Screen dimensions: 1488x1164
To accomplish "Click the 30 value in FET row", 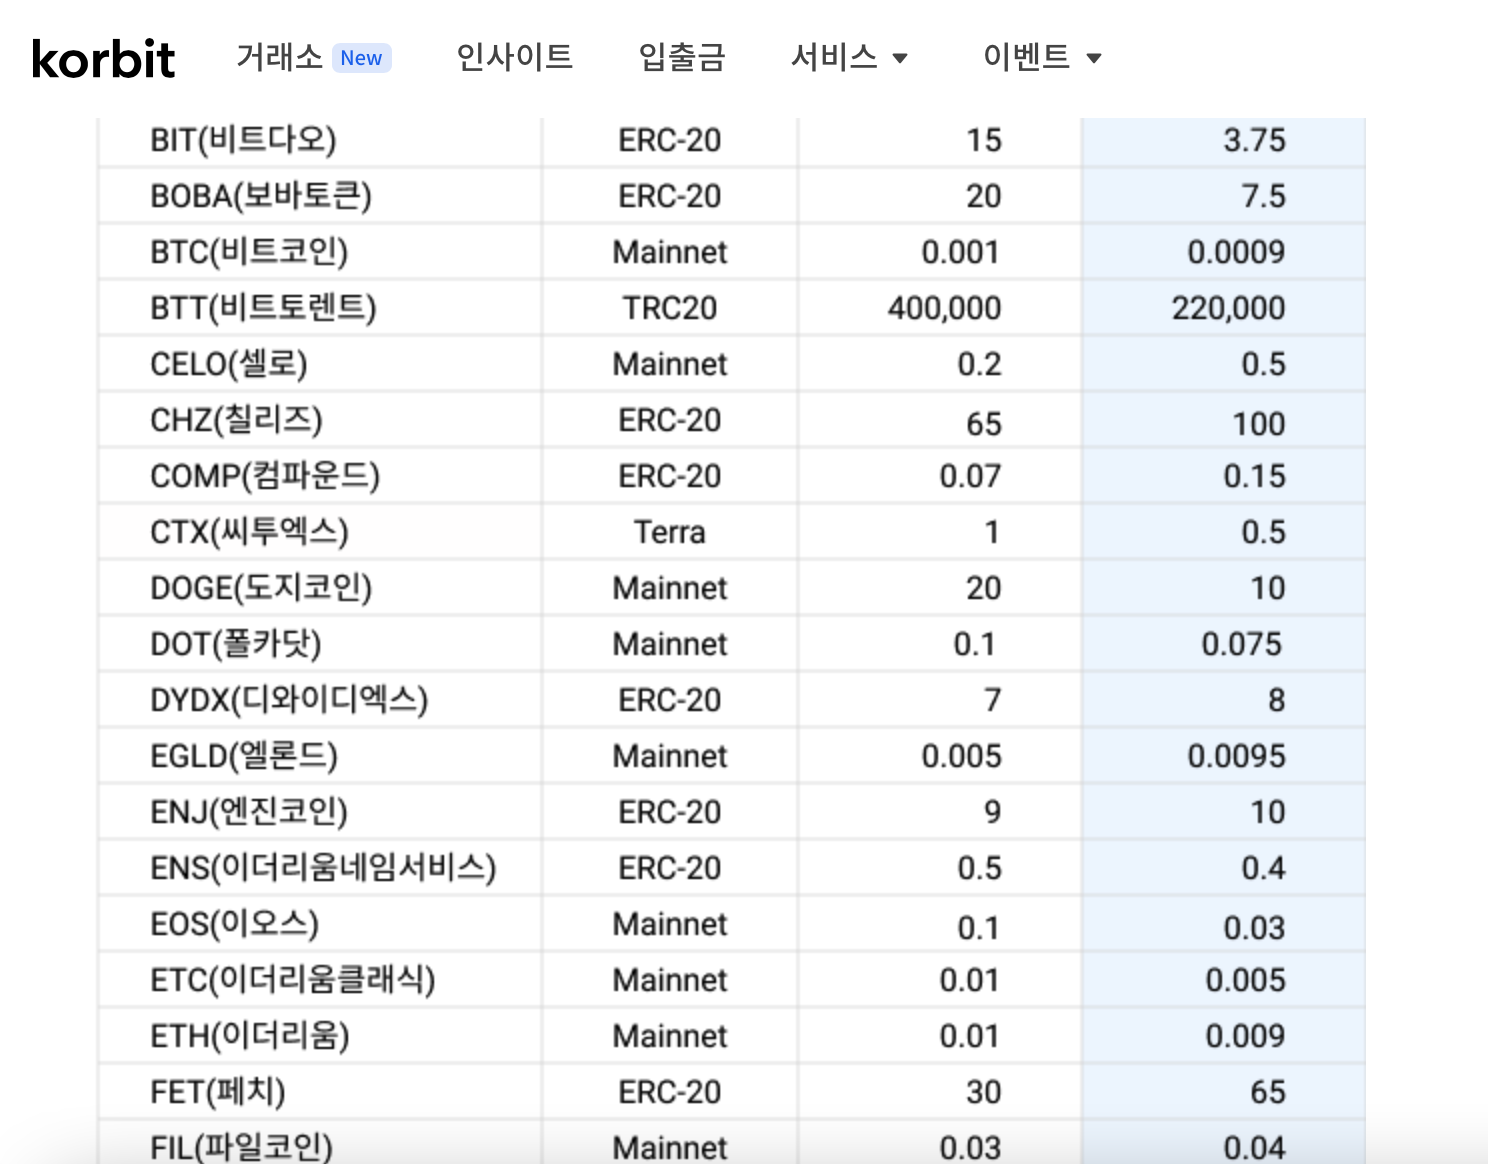I will [984, 1092].
